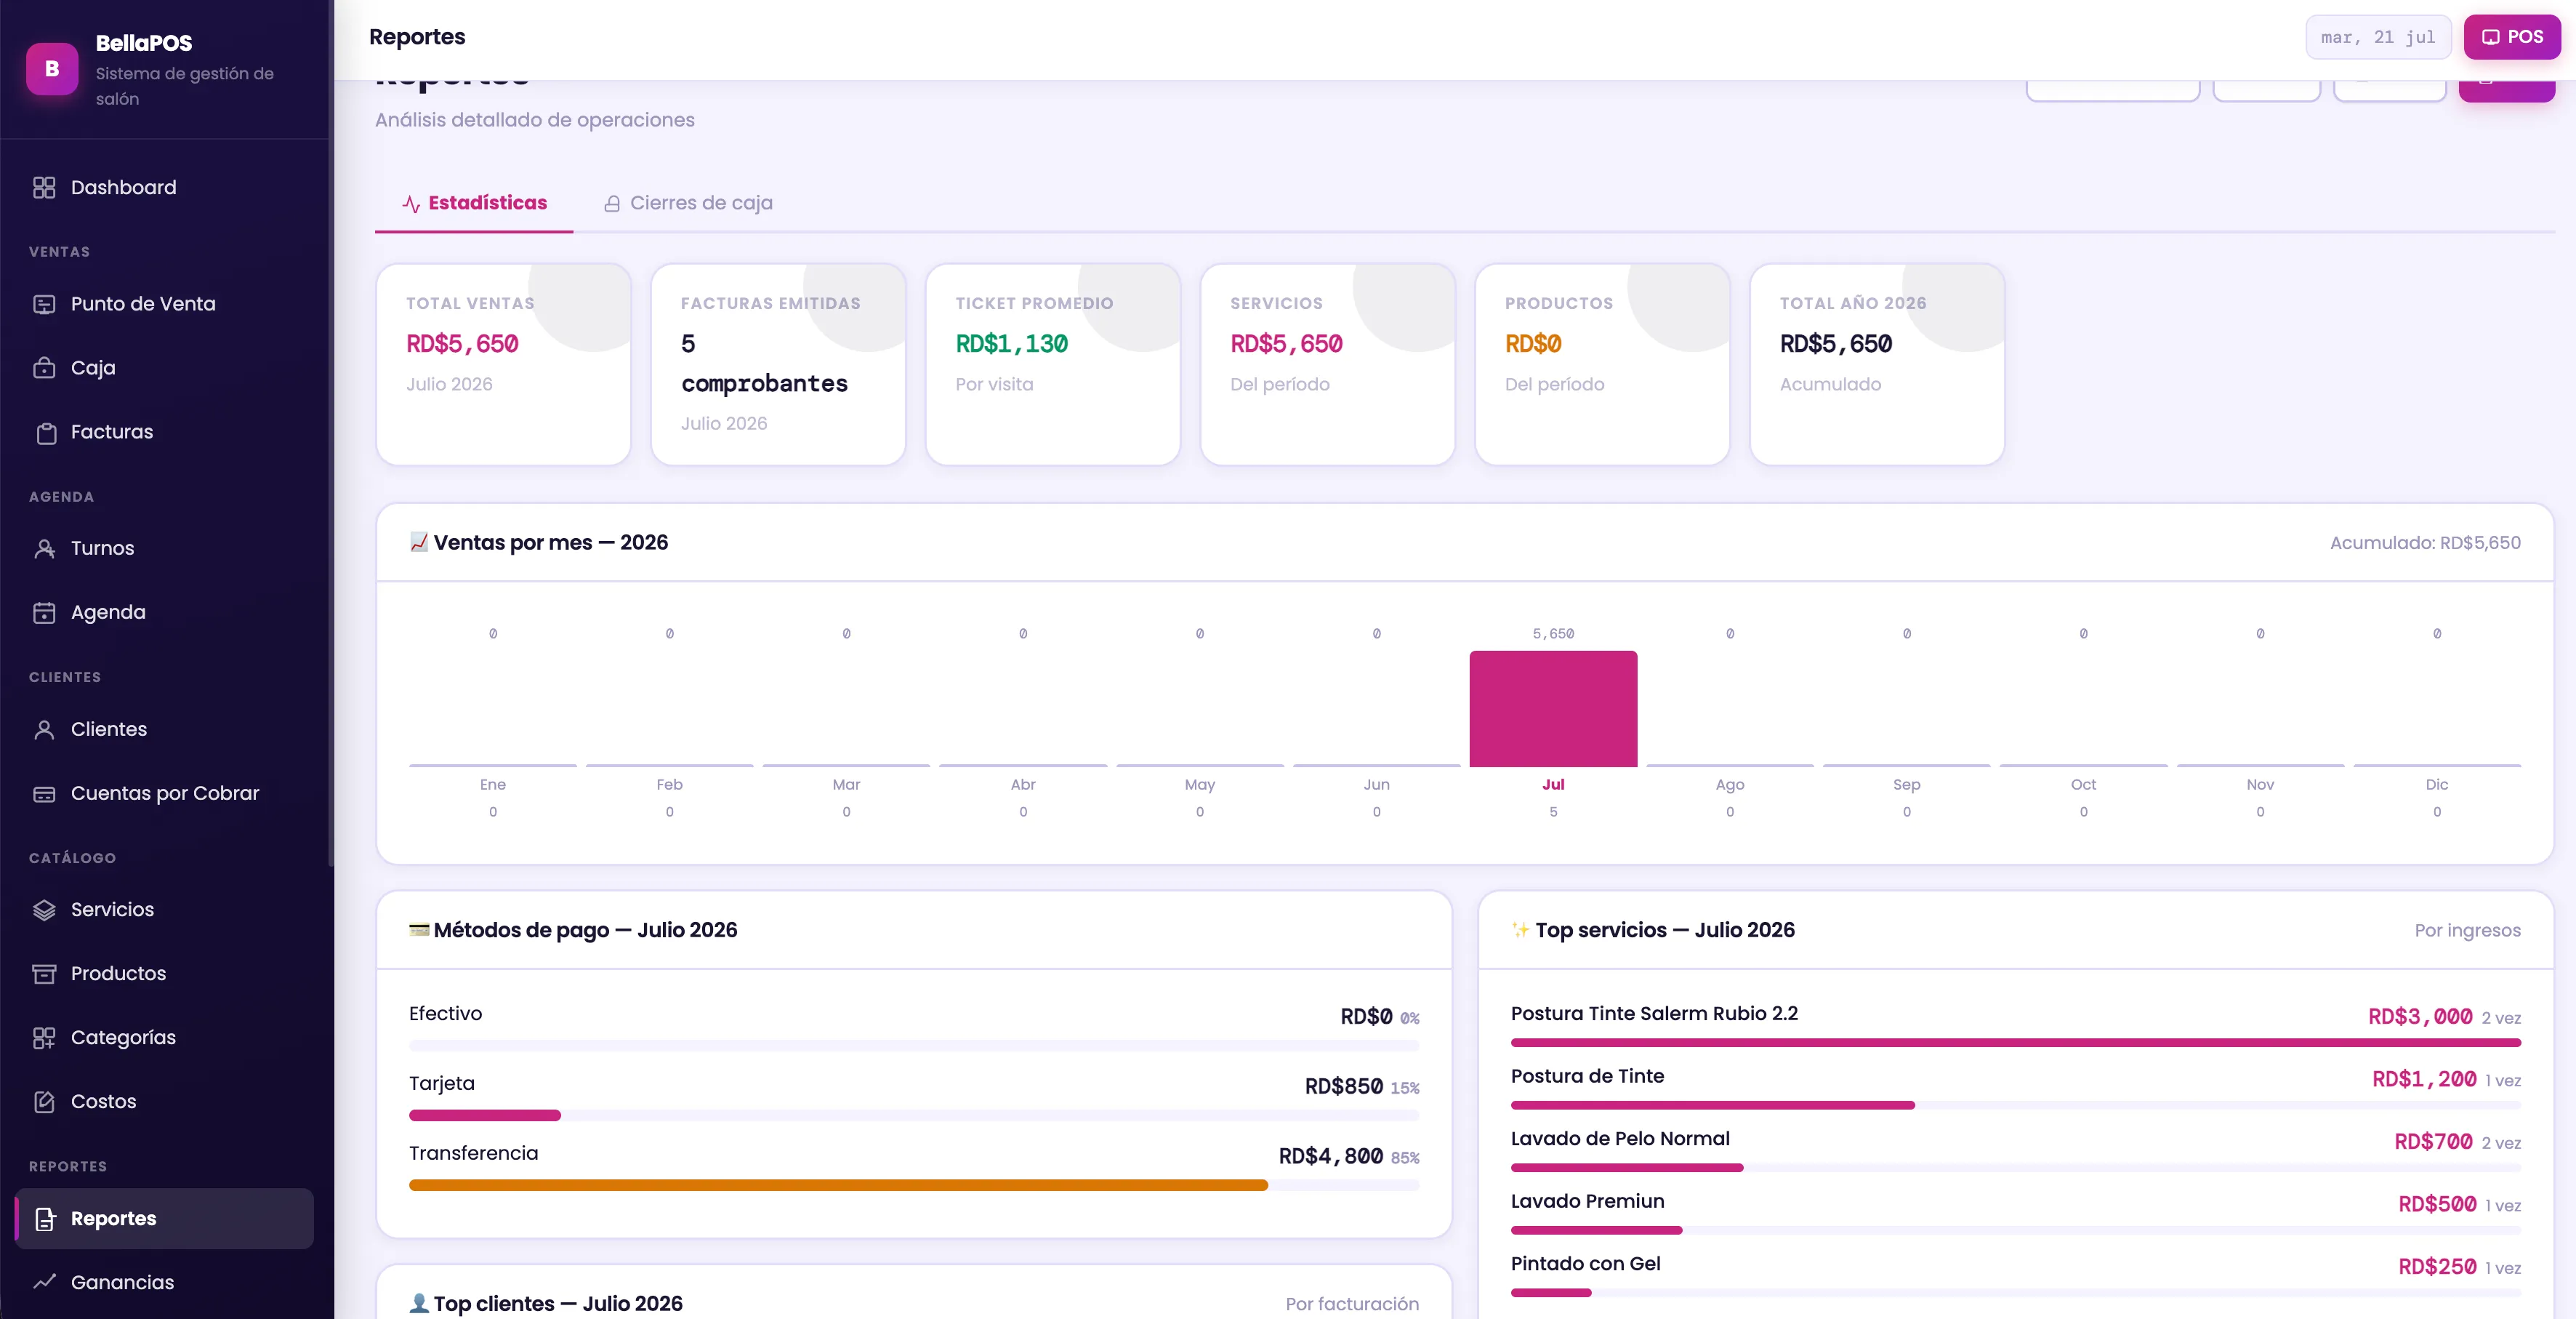
Task: Click the Cuentas por Cobrar card icon
Action: coord(44,794)
